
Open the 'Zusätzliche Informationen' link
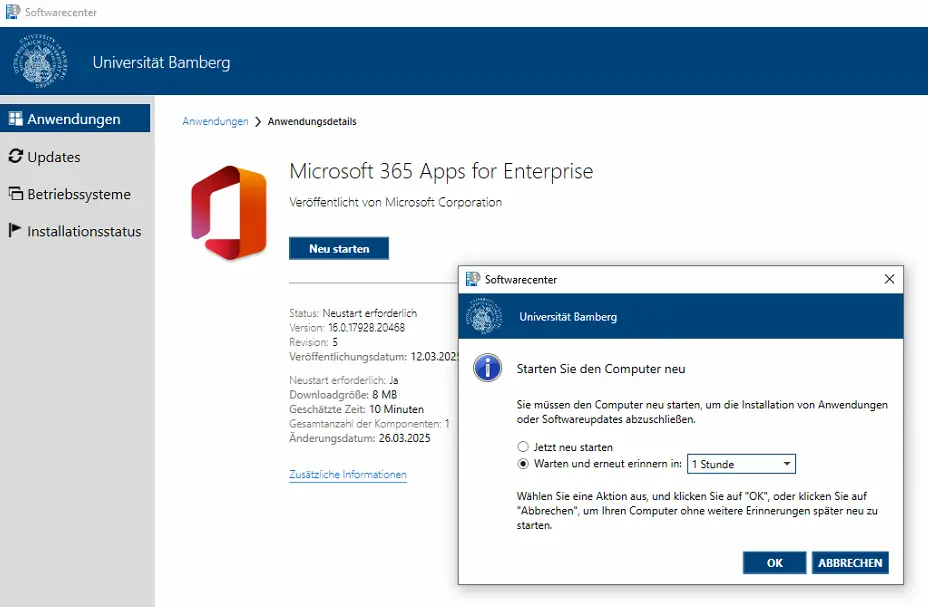coord(348,474)
